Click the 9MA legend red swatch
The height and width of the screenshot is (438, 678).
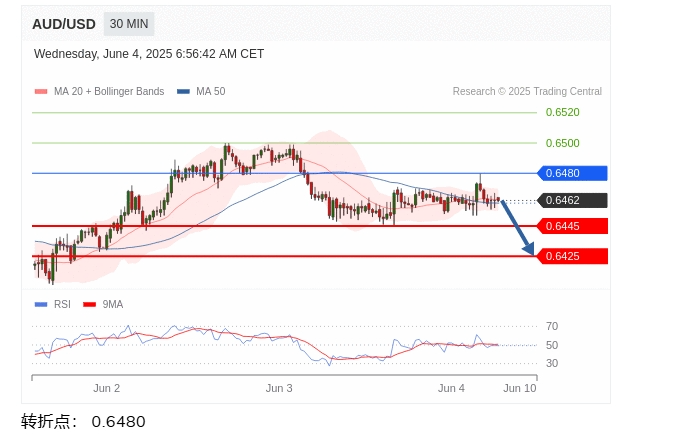pos(90,304)
